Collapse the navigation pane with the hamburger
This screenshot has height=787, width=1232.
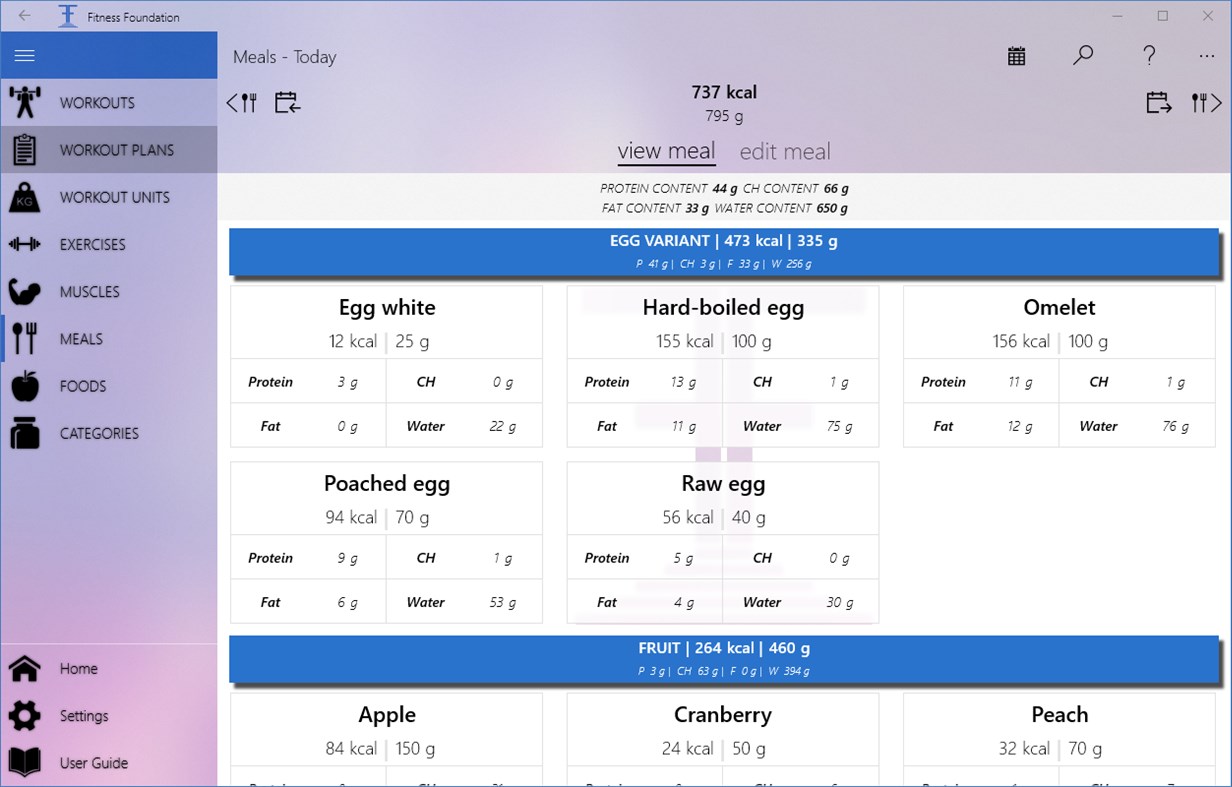[x=24, y=56]
